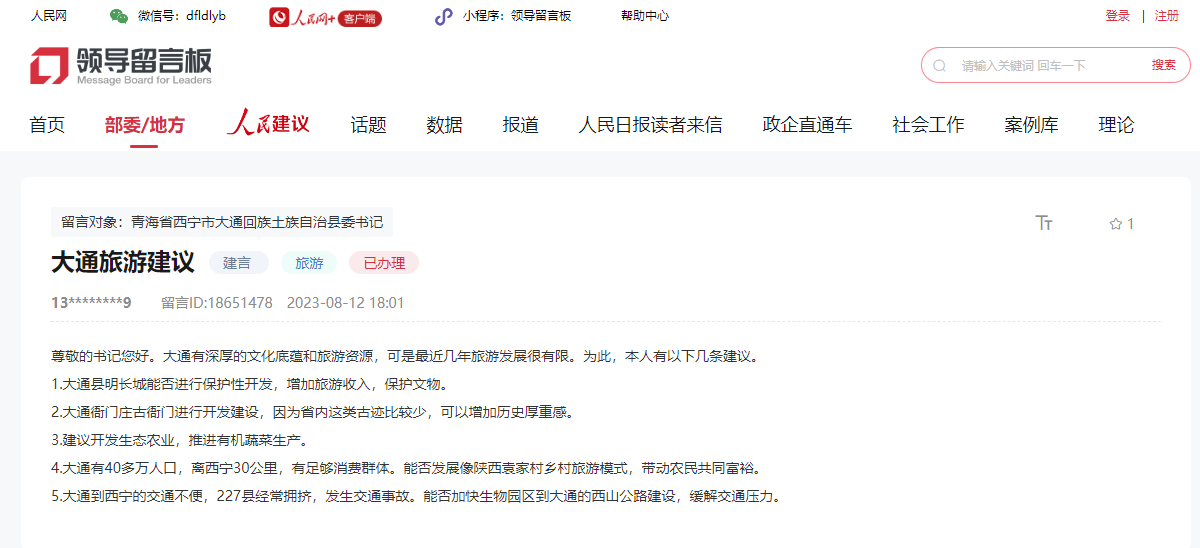1200x548 pixels.
Task: Click the 注册 link
Action: pyautogui.click(x=1167, y=16)
